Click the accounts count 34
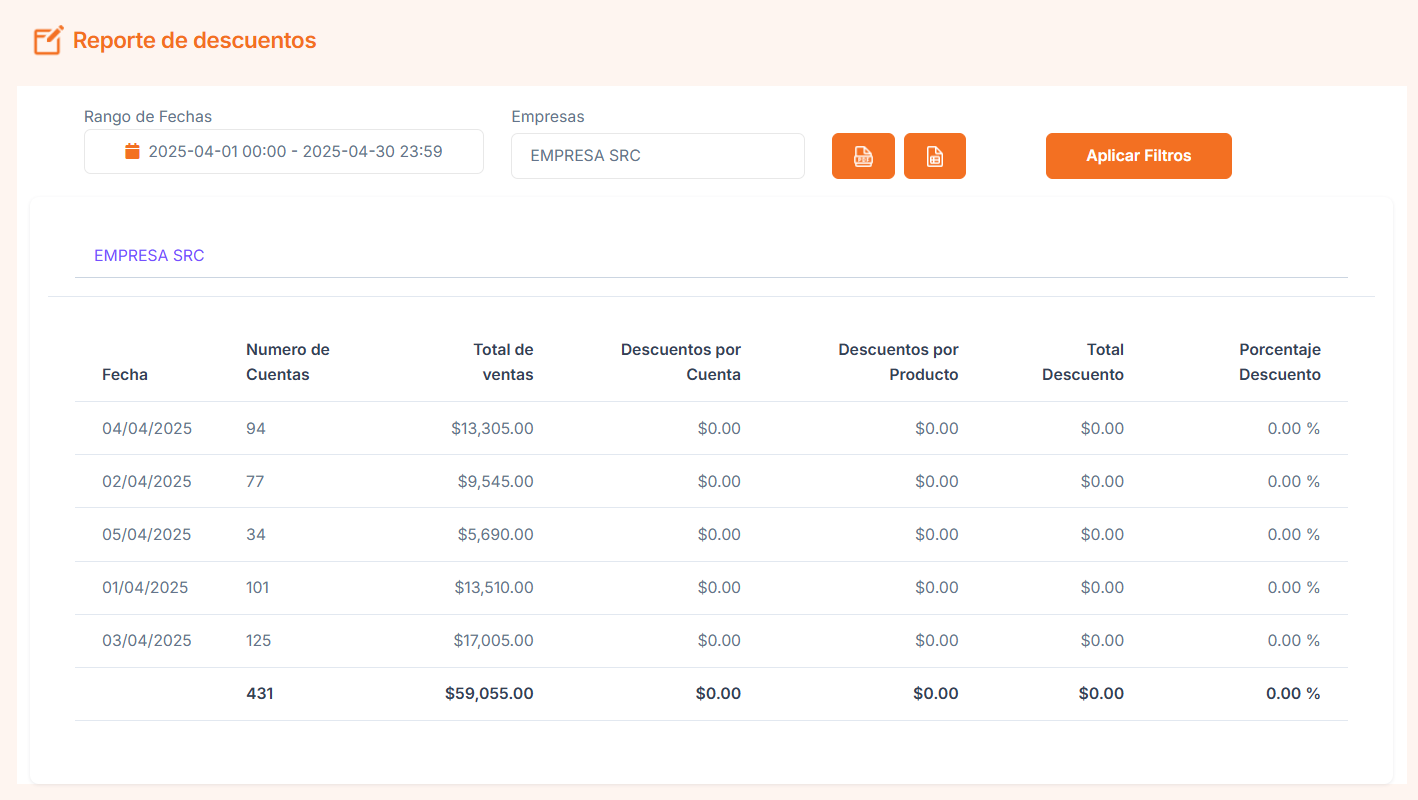 pos(256,534)
